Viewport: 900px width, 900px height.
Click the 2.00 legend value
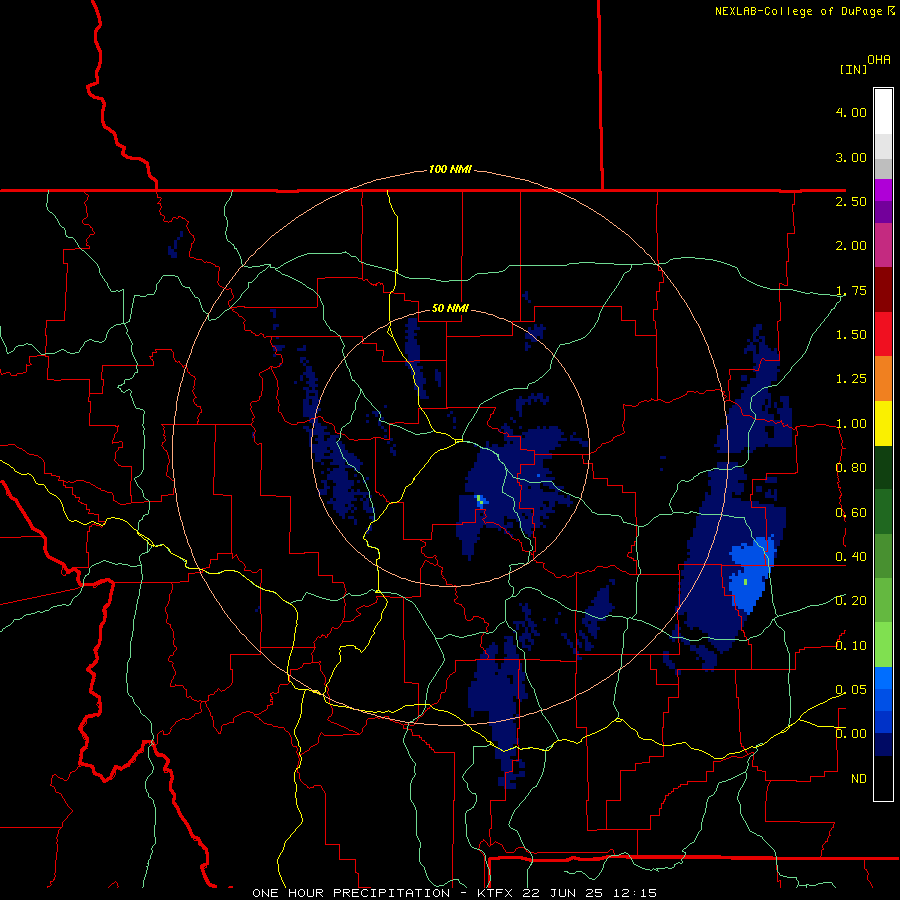click(x=851, y=246)
